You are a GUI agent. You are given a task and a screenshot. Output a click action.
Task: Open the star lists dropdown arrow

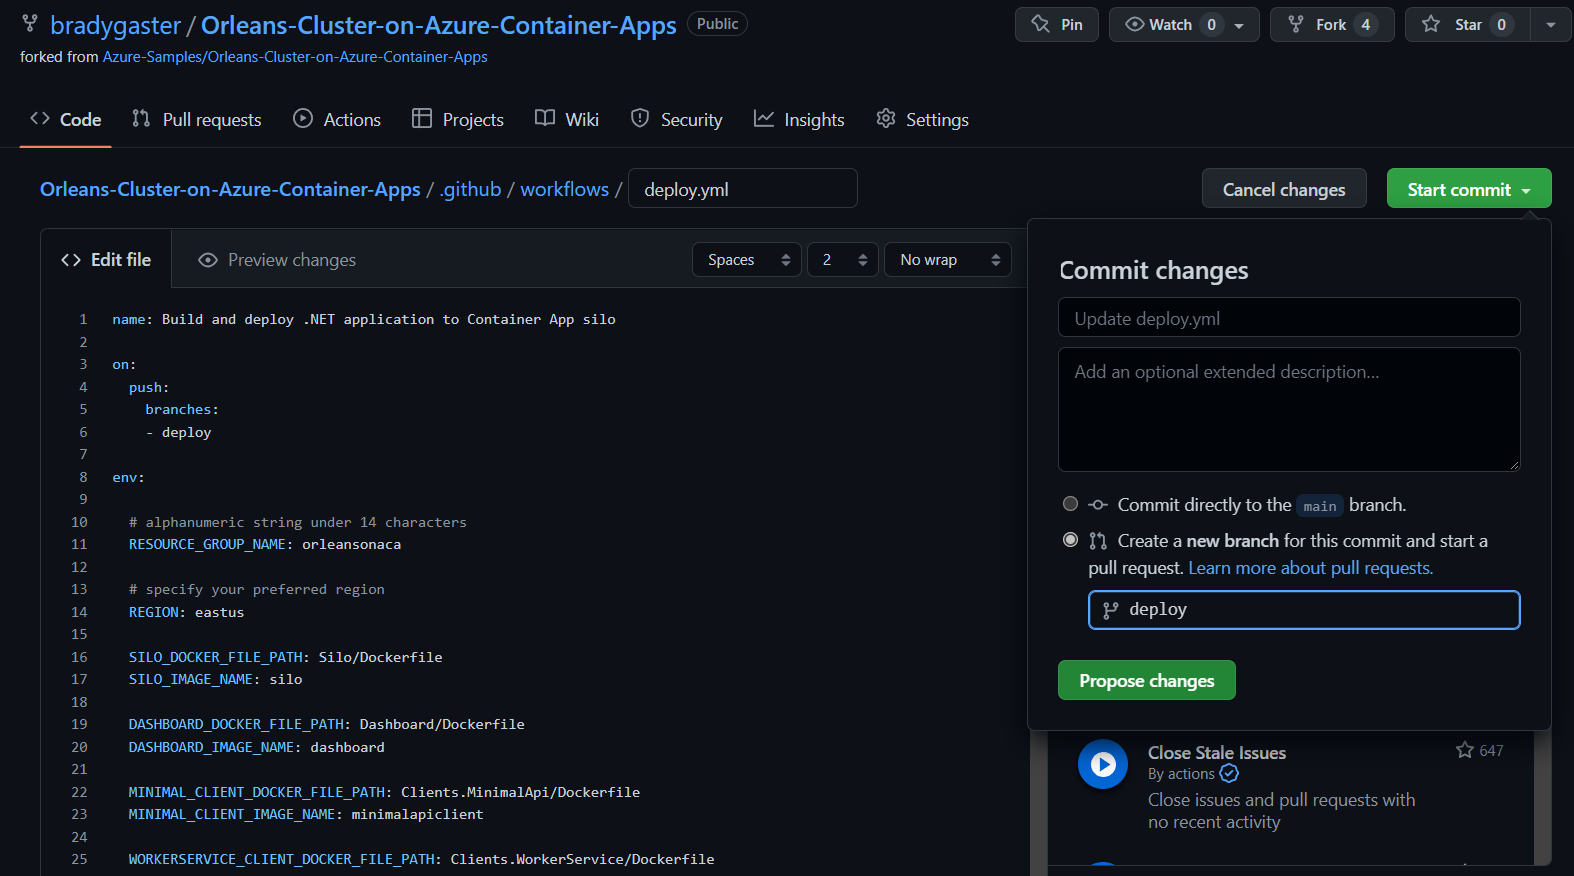[x=1551, y=25]
